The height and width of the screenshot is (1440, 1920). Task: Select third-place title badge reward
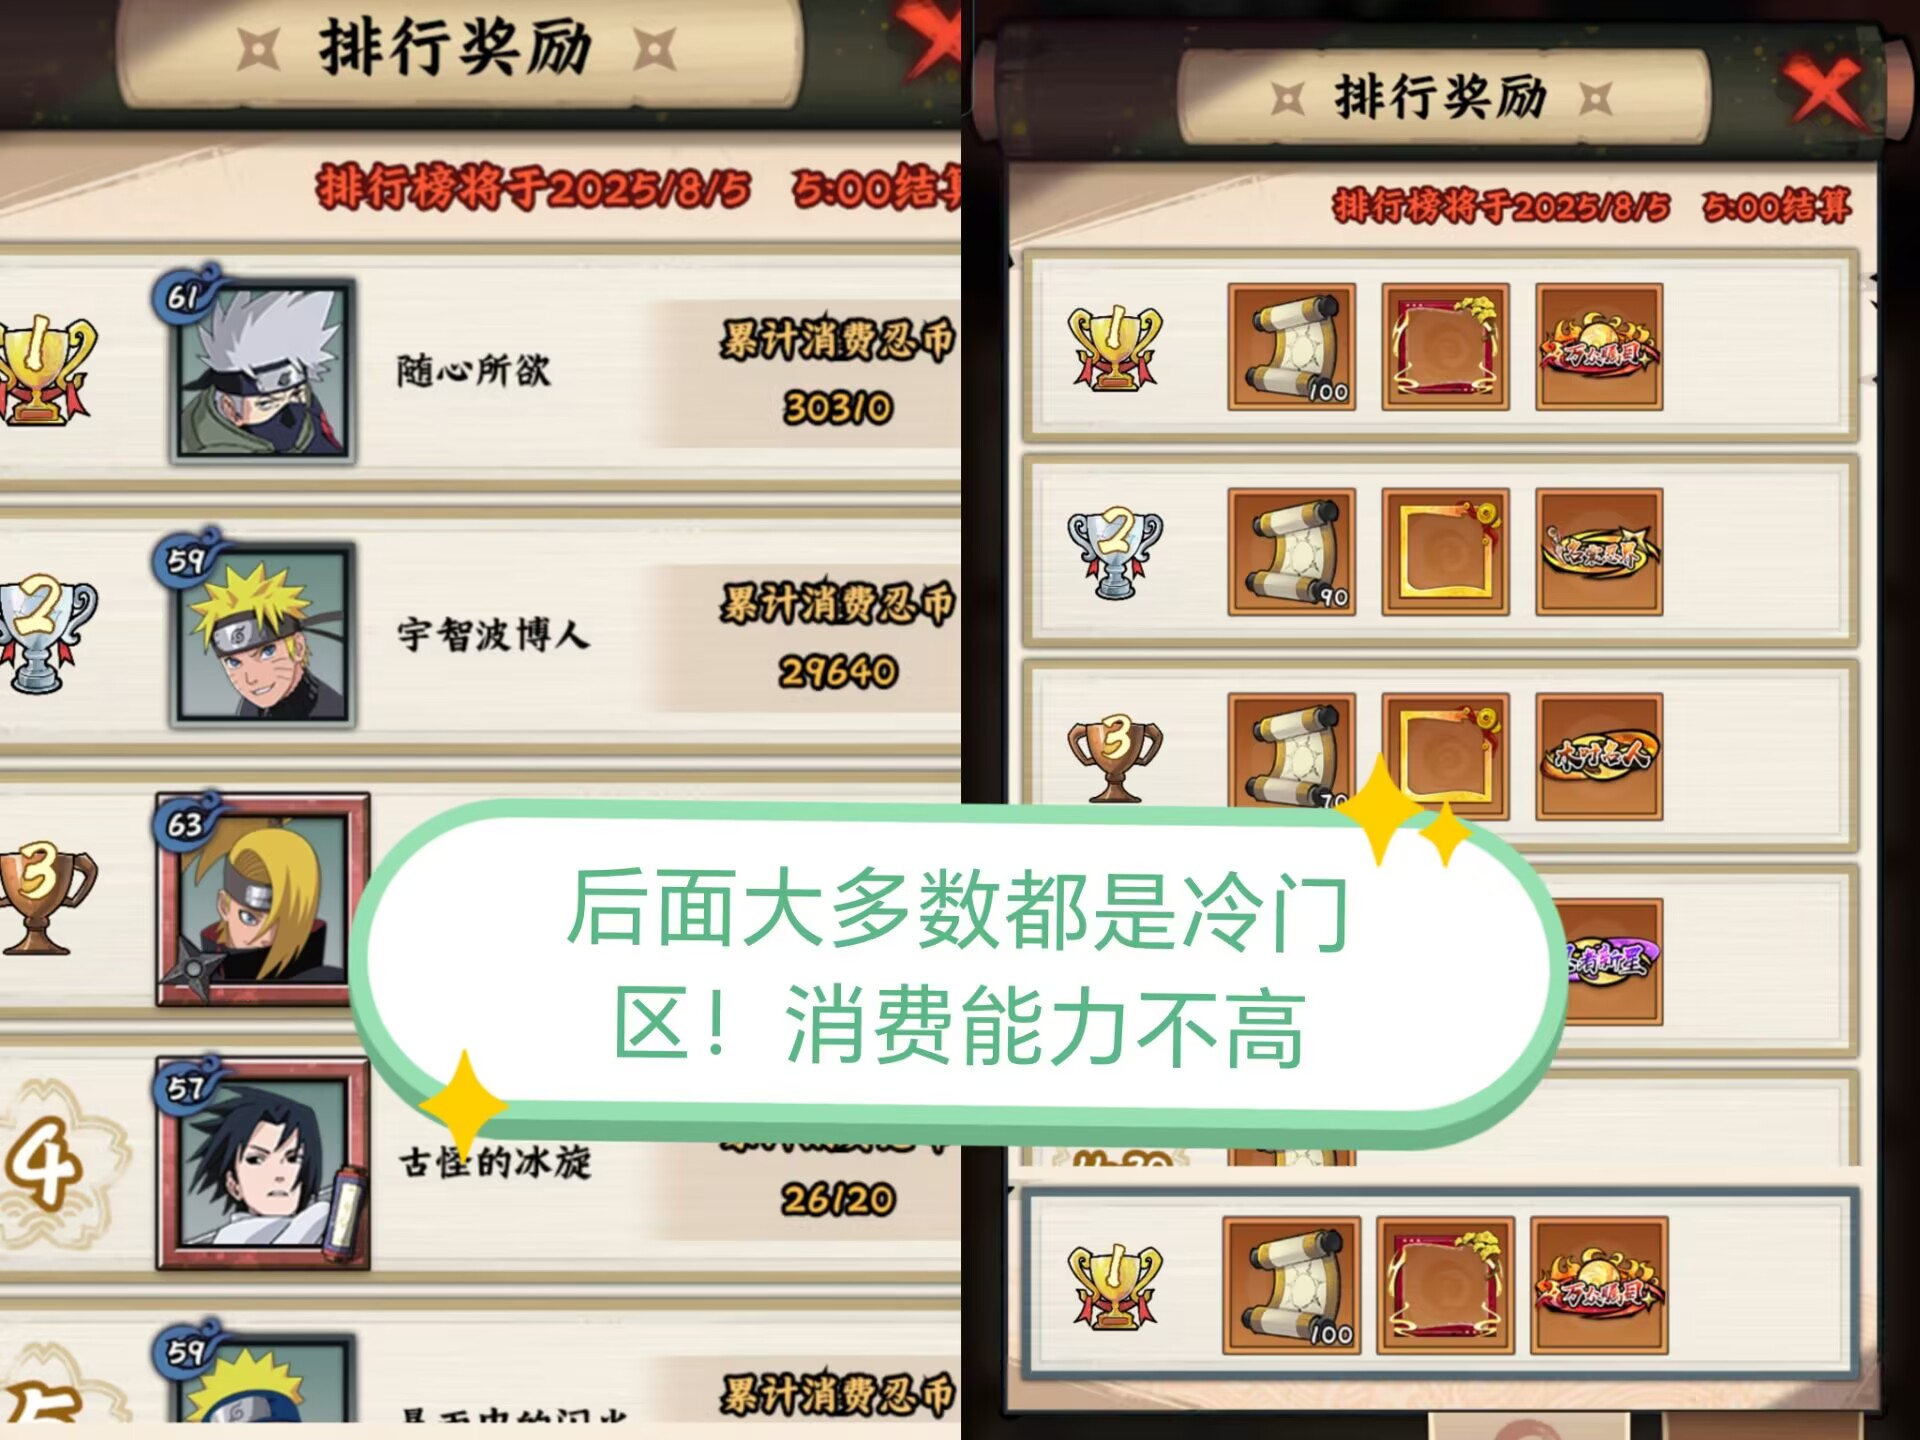[1599, 757]
